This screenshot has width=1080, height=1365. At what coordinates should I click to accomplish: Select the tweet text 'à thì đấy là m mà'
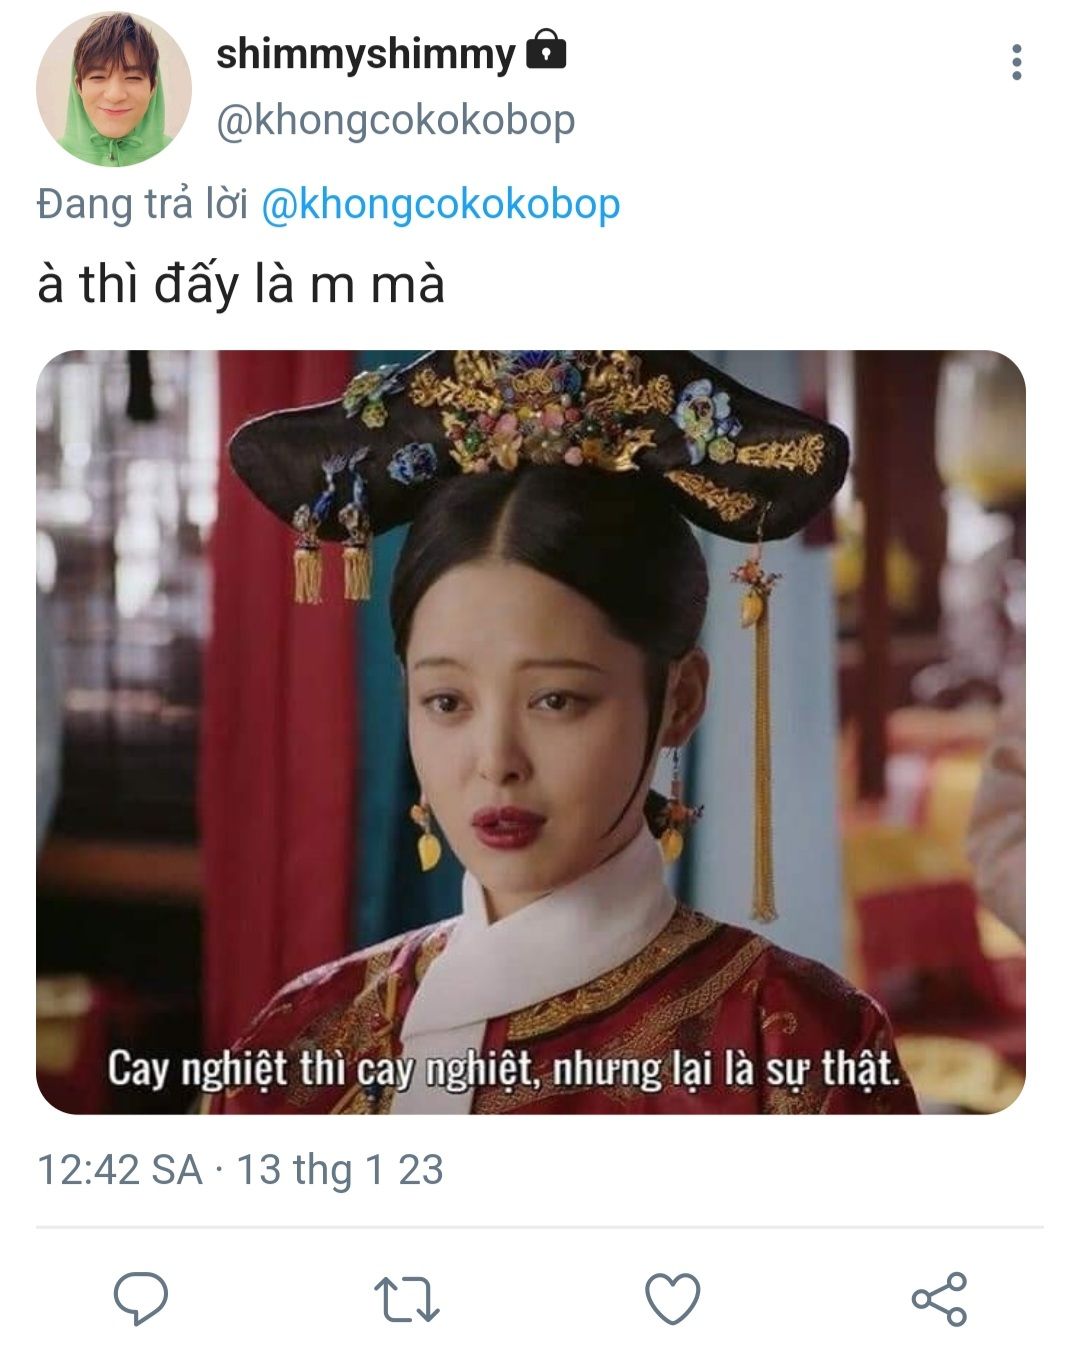click(241, 284)
